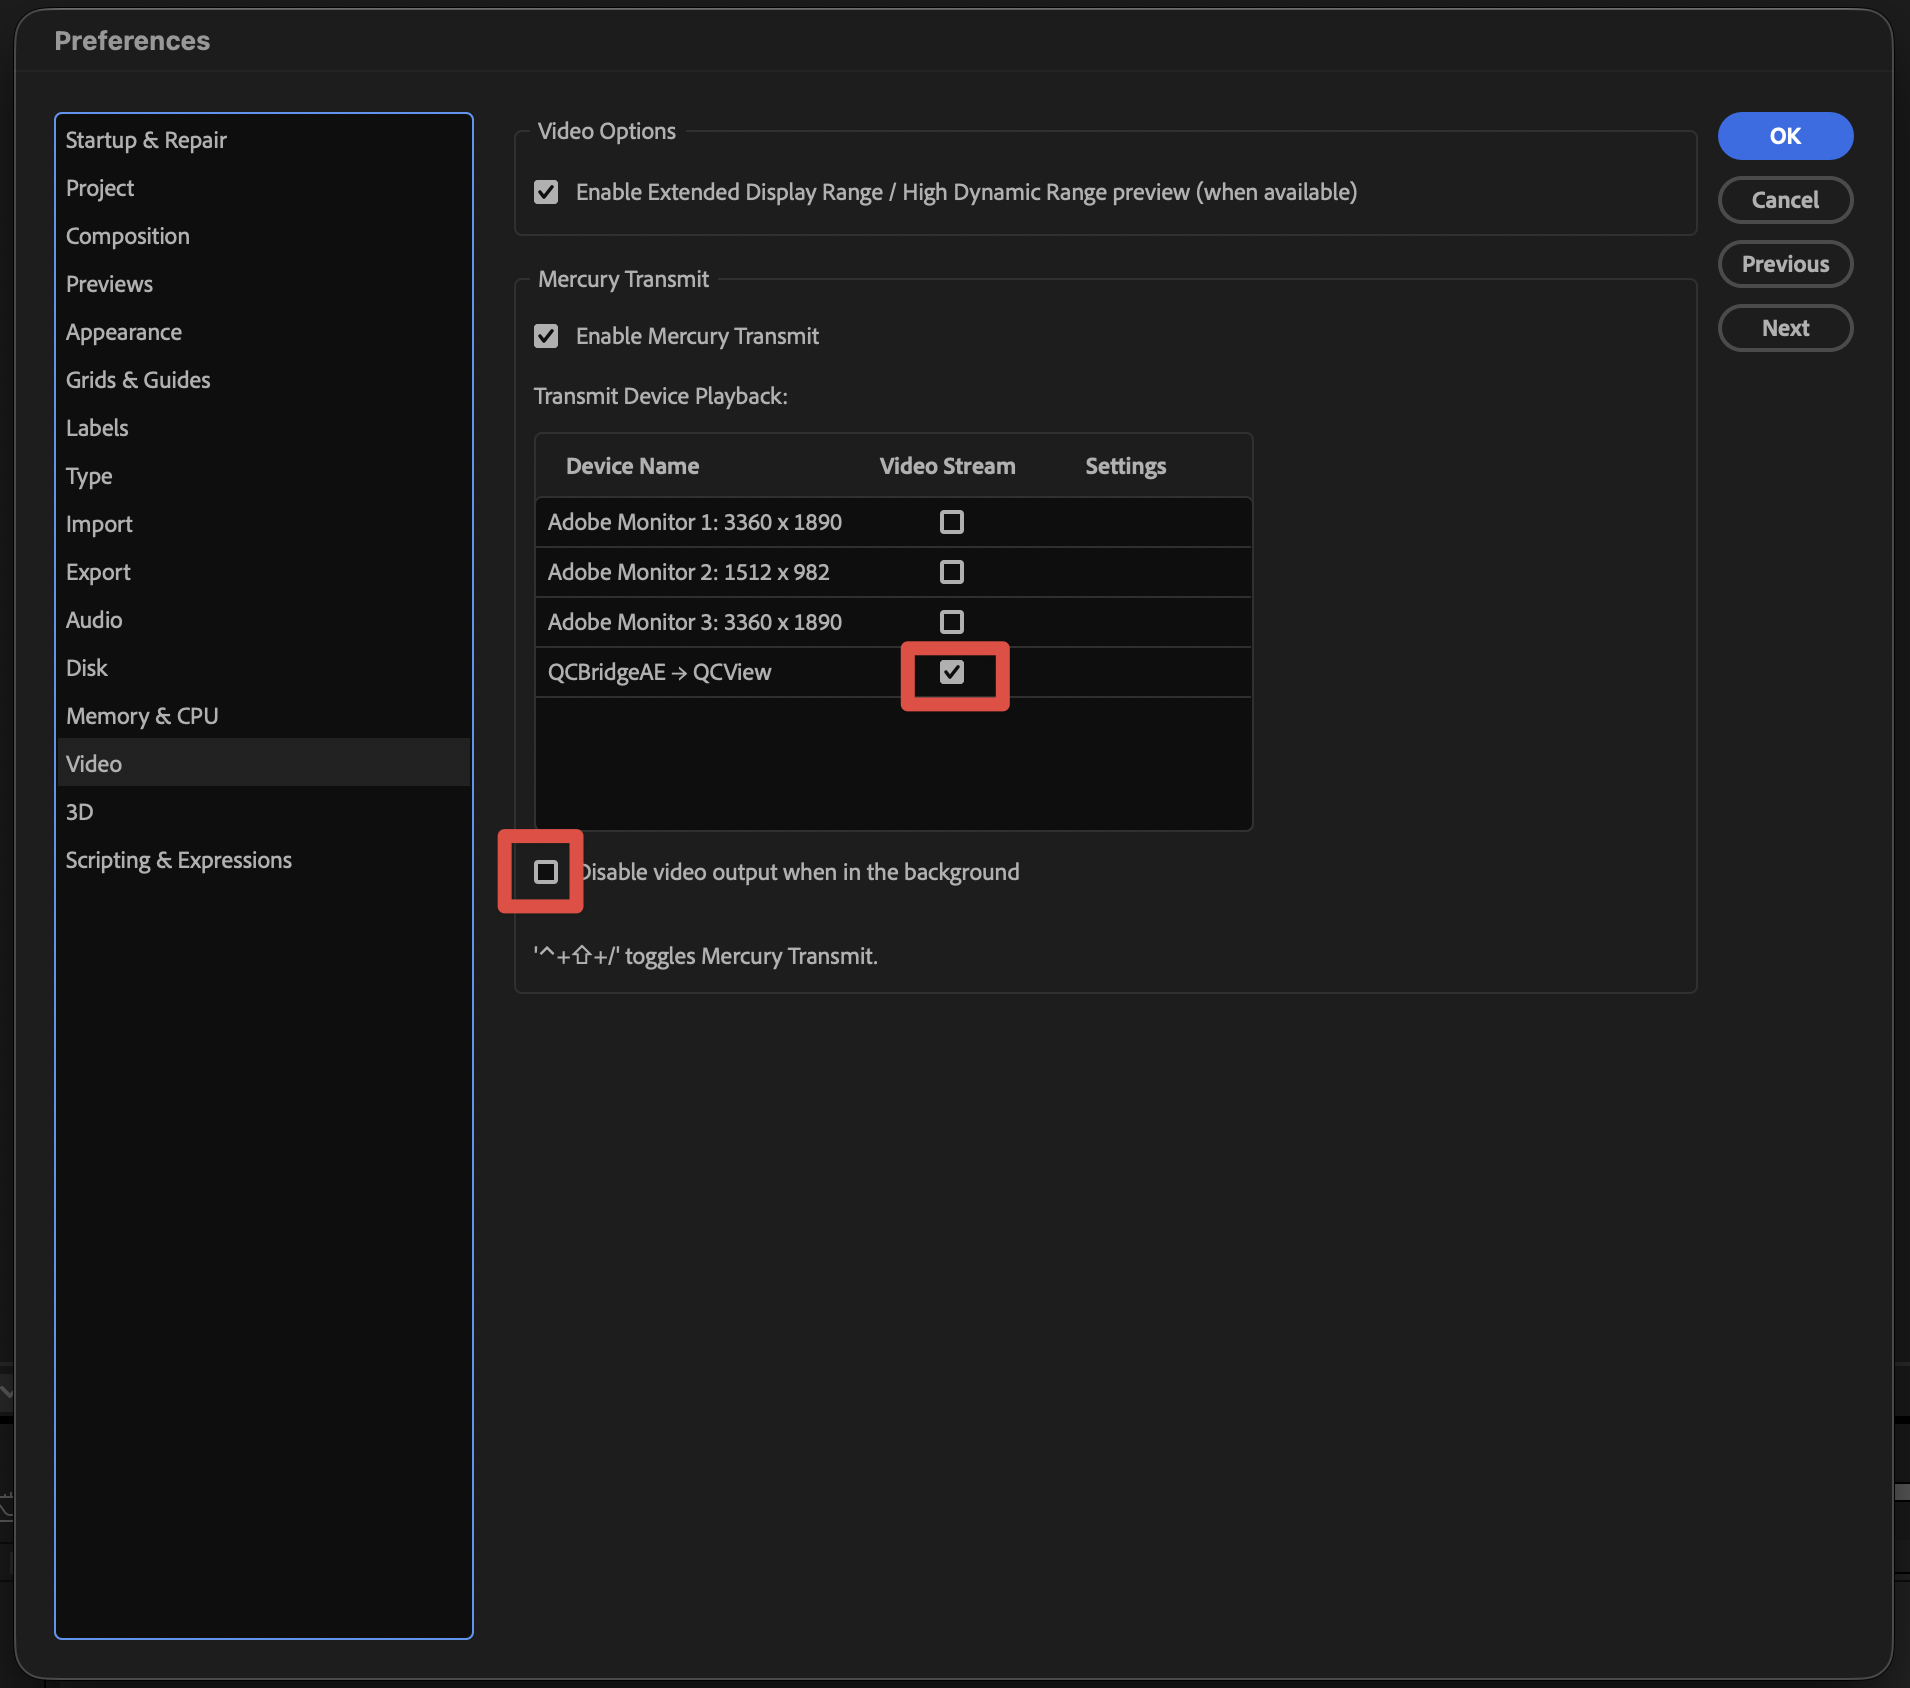Go to Next preferences page
The image size is (1910, 1688).
(1785, 328)
